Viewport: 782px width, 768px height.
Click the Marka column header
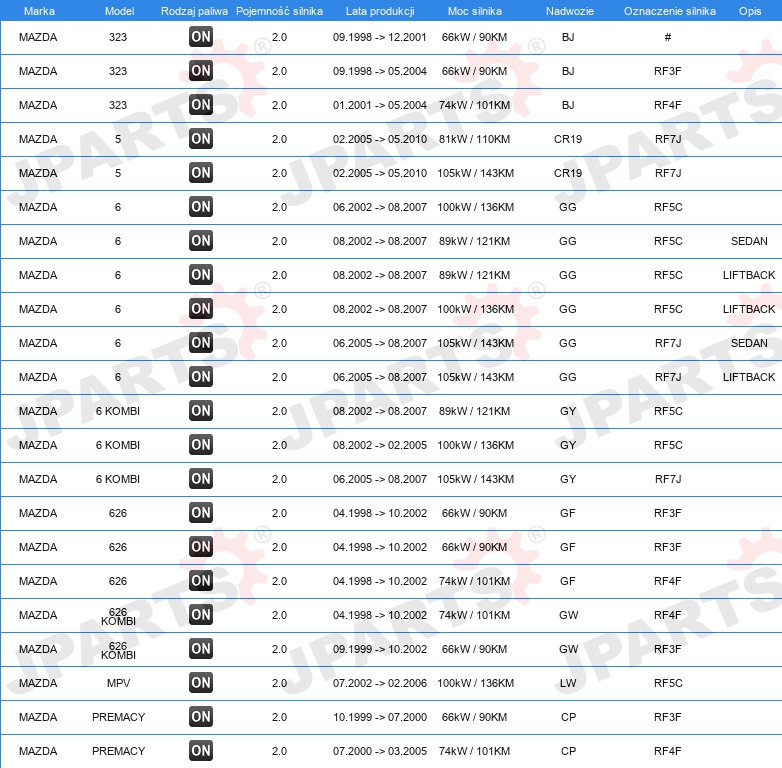click(x=39, y=11)
